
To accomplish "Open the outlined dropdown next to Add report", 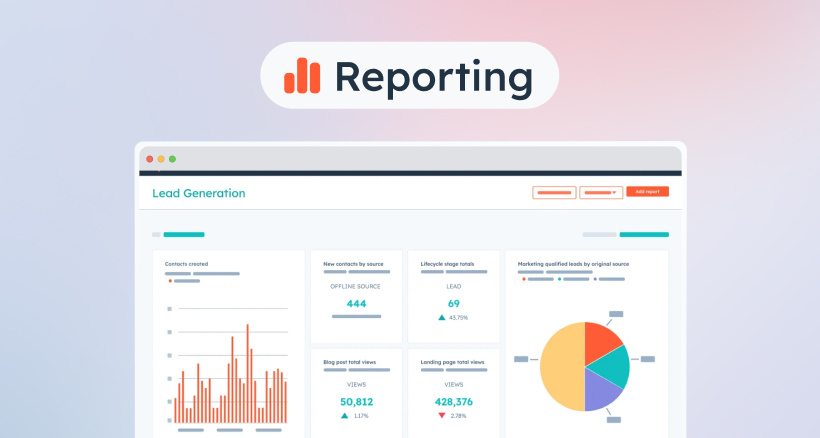I will pos(601,192).
